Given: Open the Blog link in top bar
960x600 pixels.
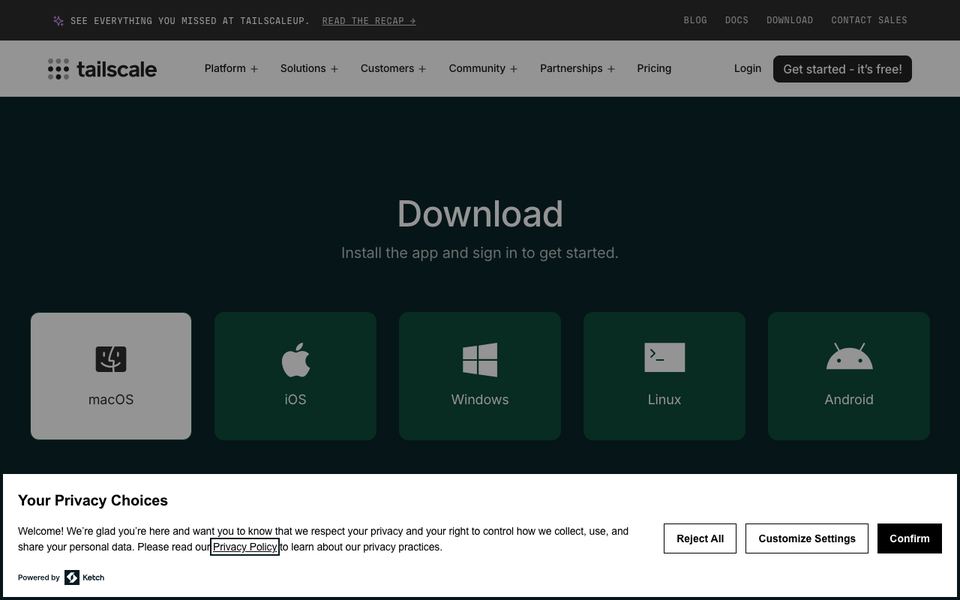Looking at the screenshot, I should click(x=695, y=20).
